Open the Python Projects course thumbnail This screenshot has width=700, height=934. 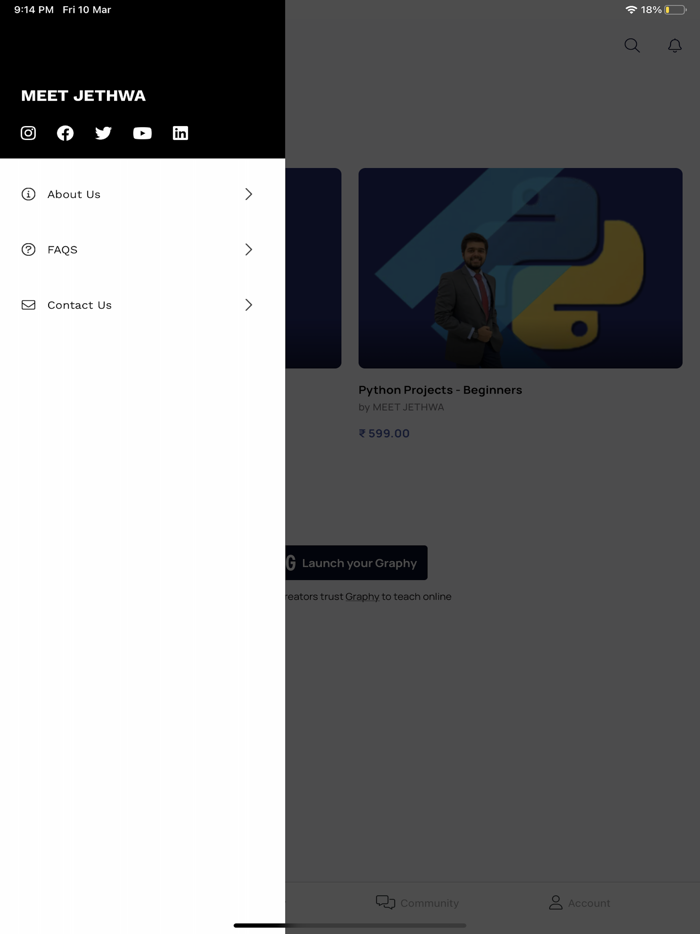tap(520, 268)
